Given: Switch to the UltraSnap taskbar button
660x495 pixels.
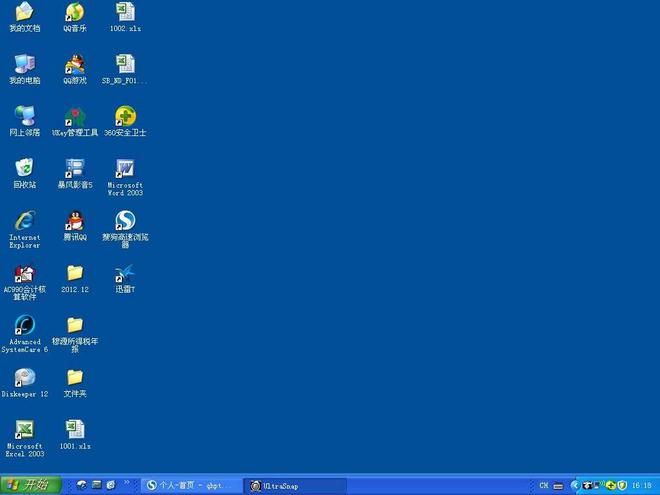Looking at the screenshot, I should coord(296,486).
